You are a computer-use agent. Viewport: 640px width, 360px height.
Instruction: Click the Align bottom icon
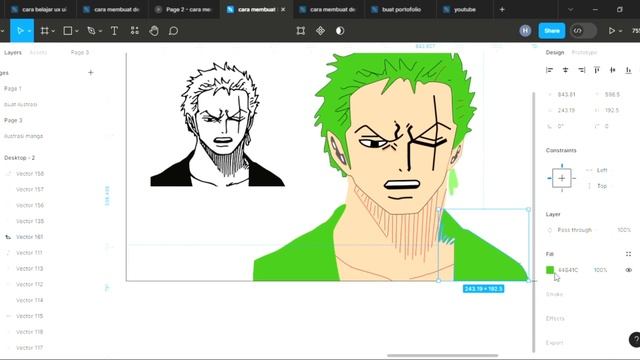click(628, 70)
